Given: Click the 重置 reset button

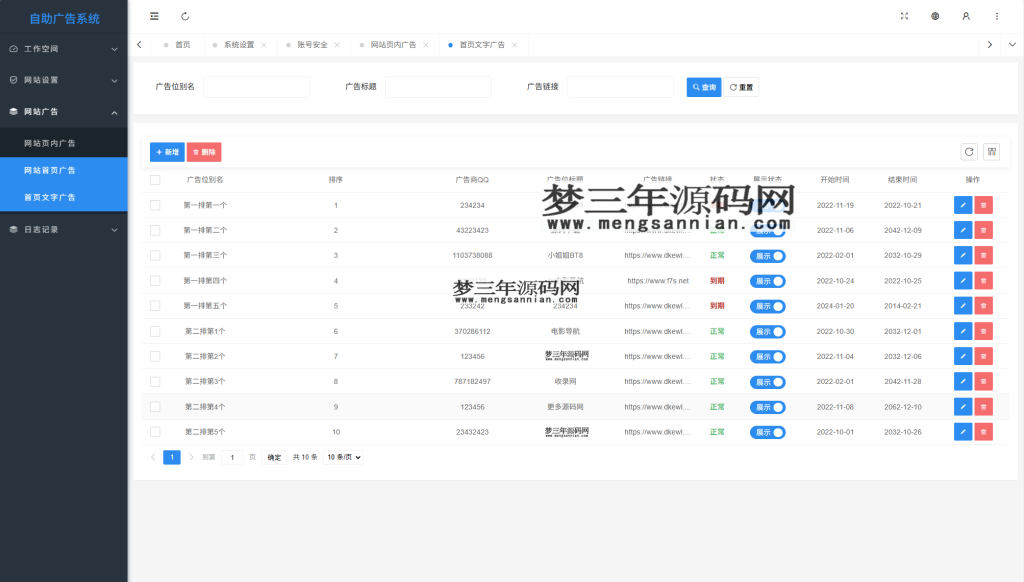Looking at the screenshot, I should click(x=741, y=87).
